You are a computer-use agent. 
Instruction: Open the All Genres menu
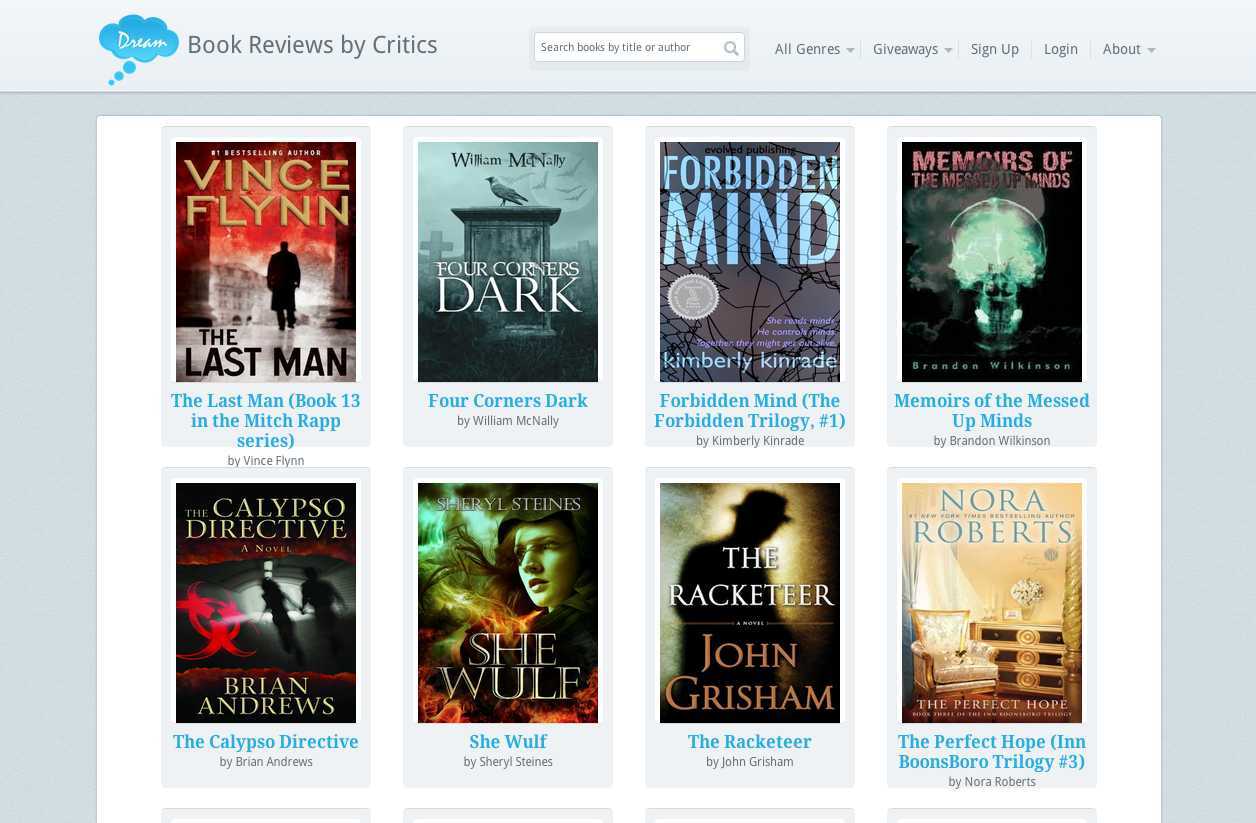click(807, 49)
